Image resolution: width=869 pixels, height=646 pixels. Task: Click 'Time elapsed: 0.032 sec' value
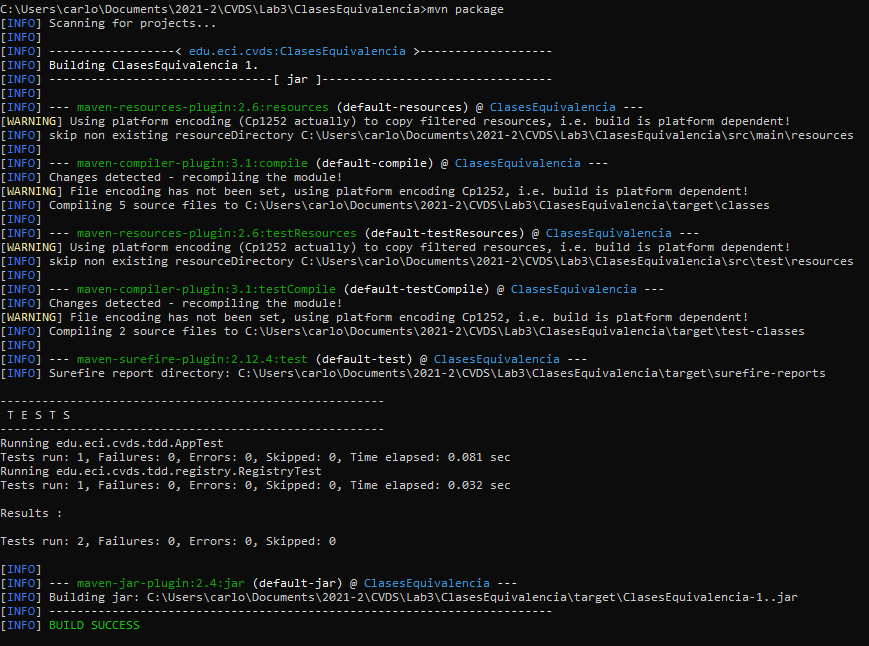430,485
